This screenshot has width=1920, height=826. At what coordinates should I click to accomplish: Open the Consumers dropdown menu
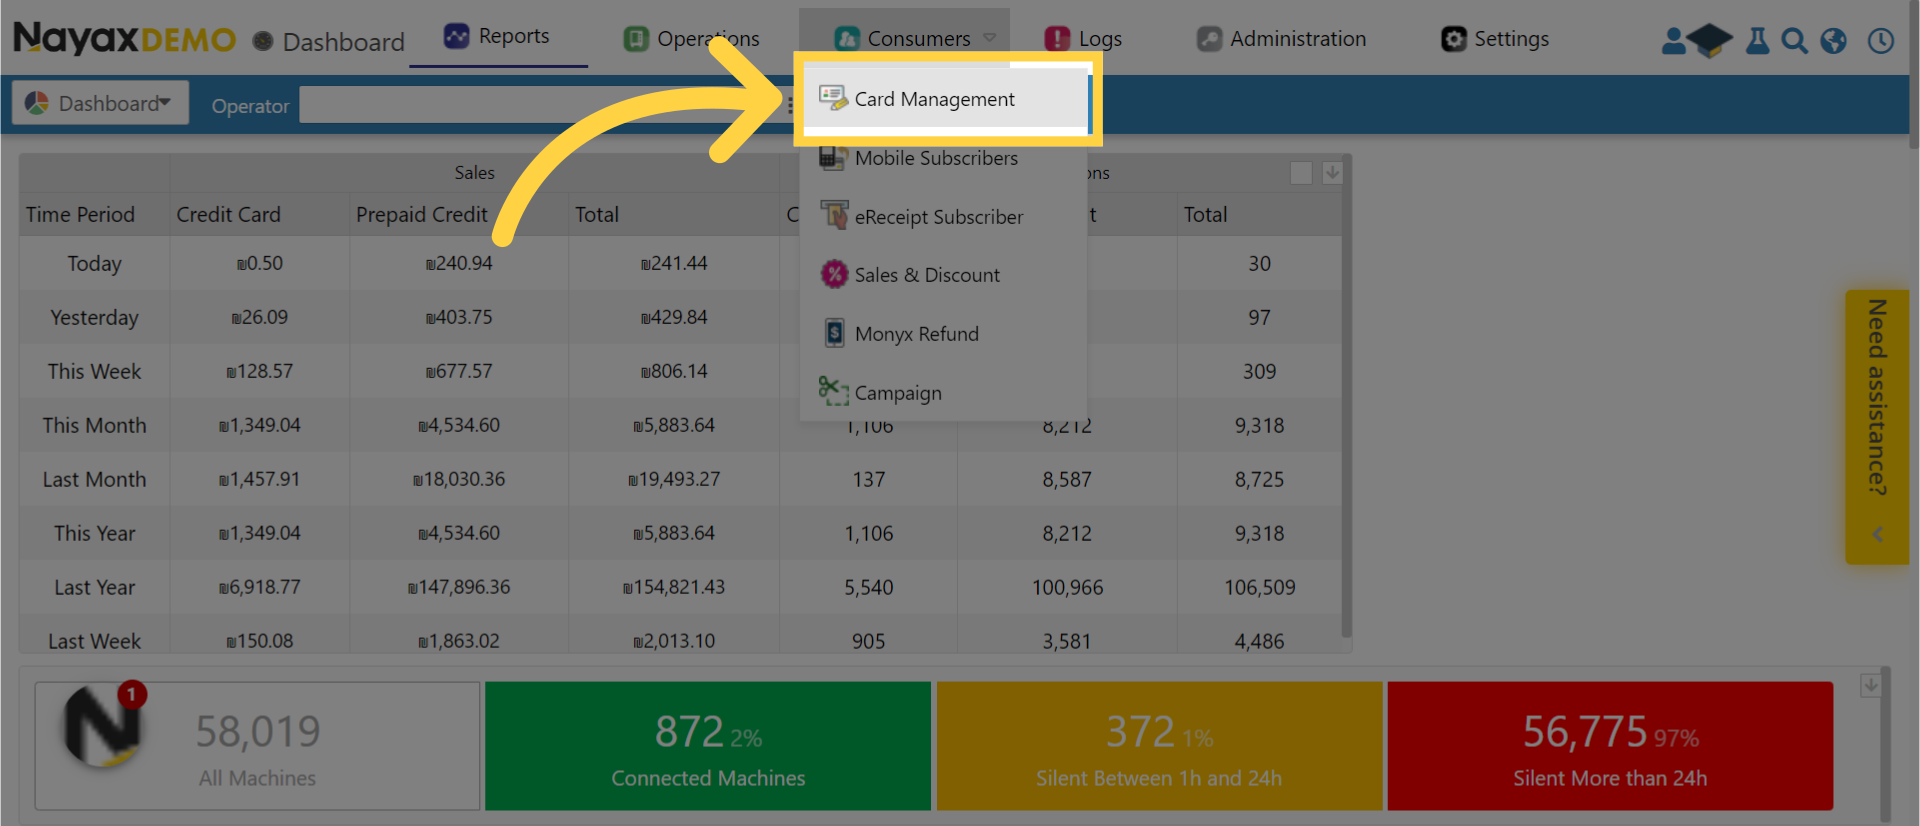tap(917, 39)
